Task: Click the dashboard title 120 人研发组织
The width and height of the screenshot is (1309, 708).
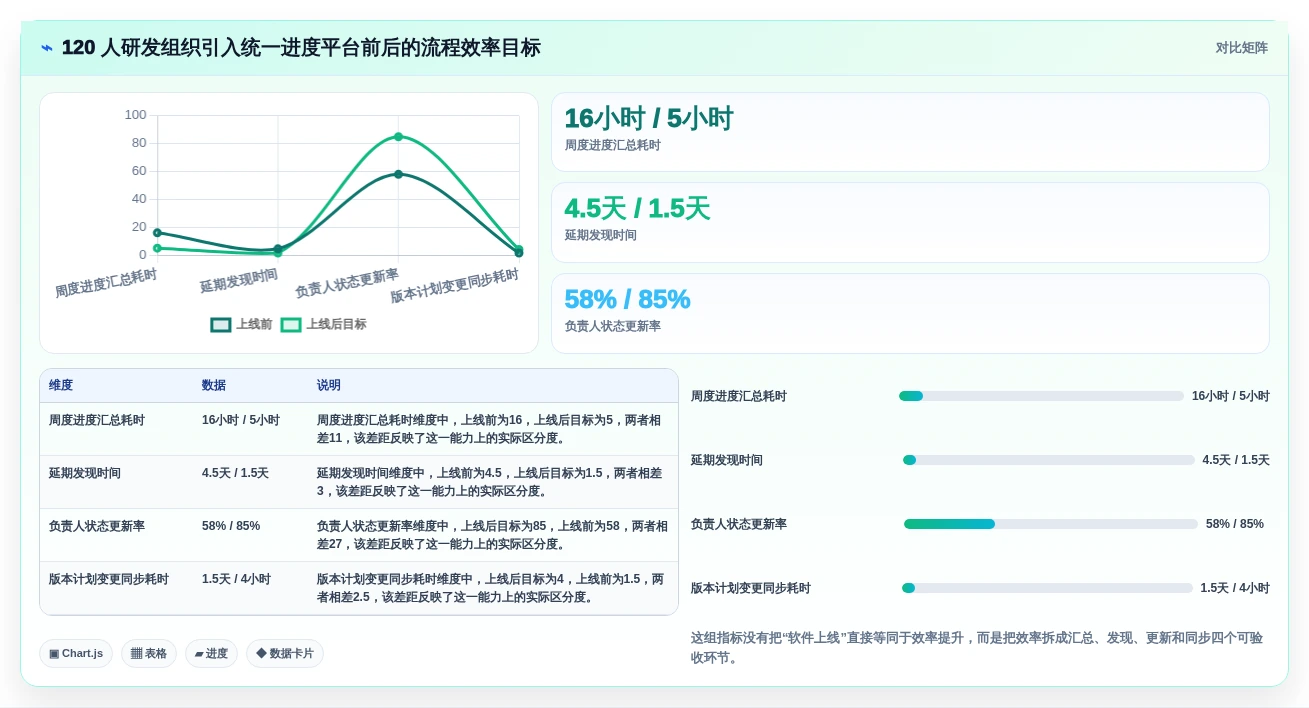Action: 301,48
